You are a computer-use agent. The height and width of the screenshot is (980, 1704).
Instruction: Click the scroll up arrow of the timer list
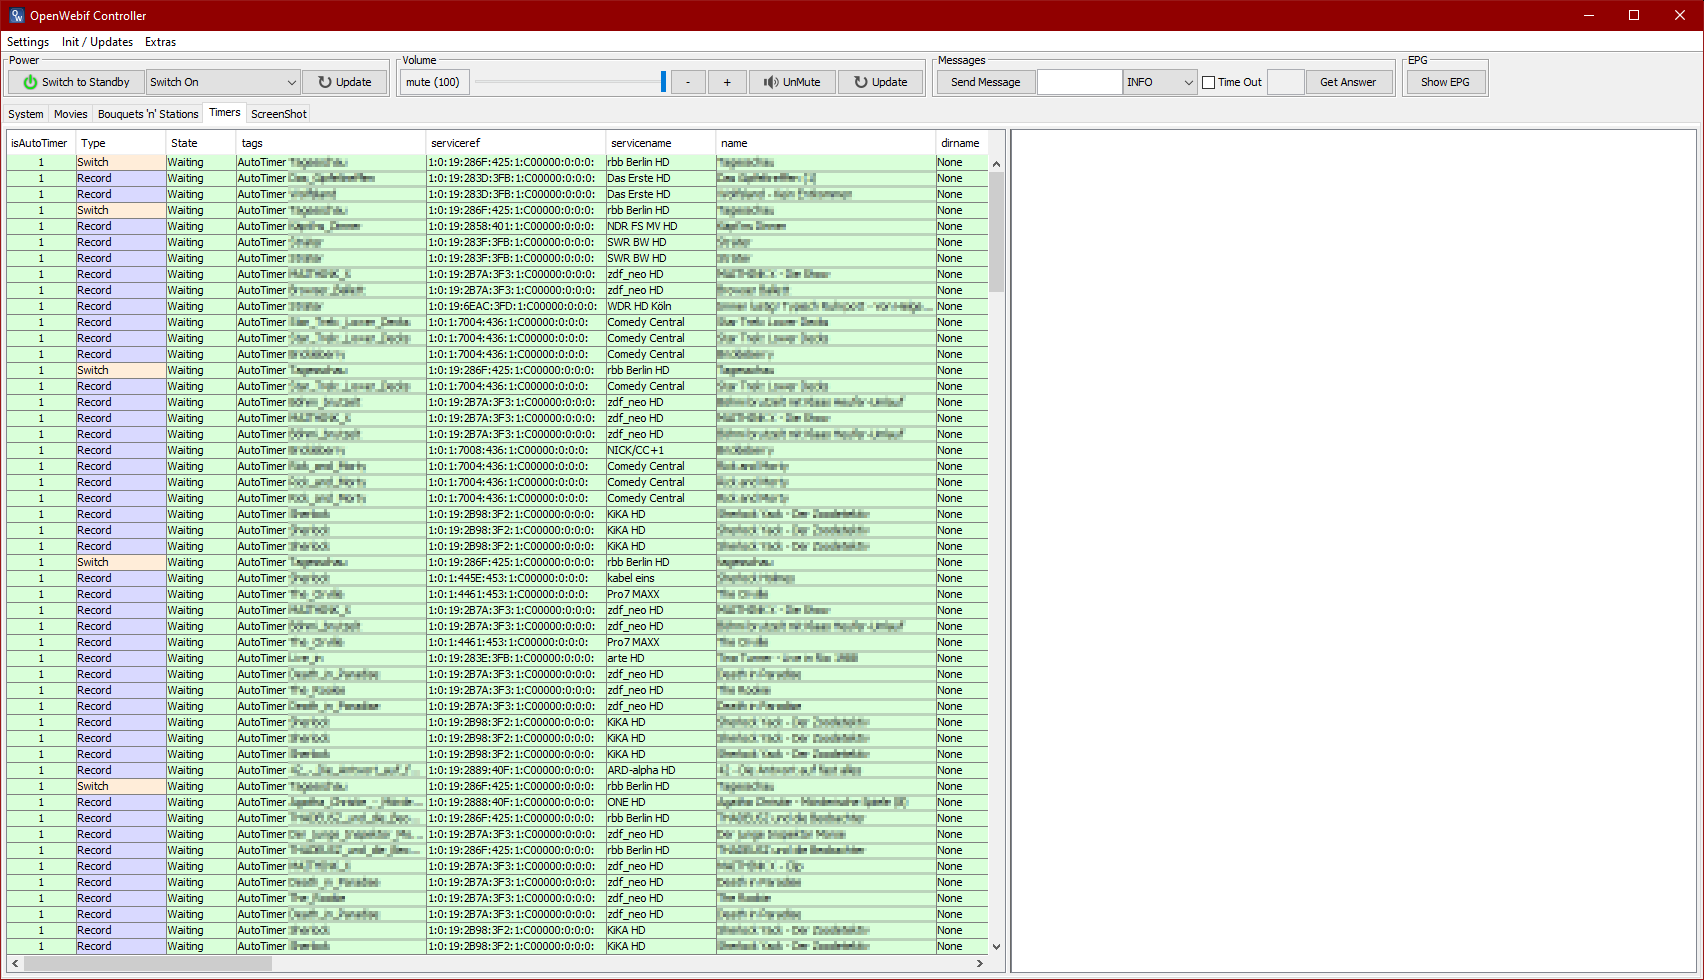996,164
